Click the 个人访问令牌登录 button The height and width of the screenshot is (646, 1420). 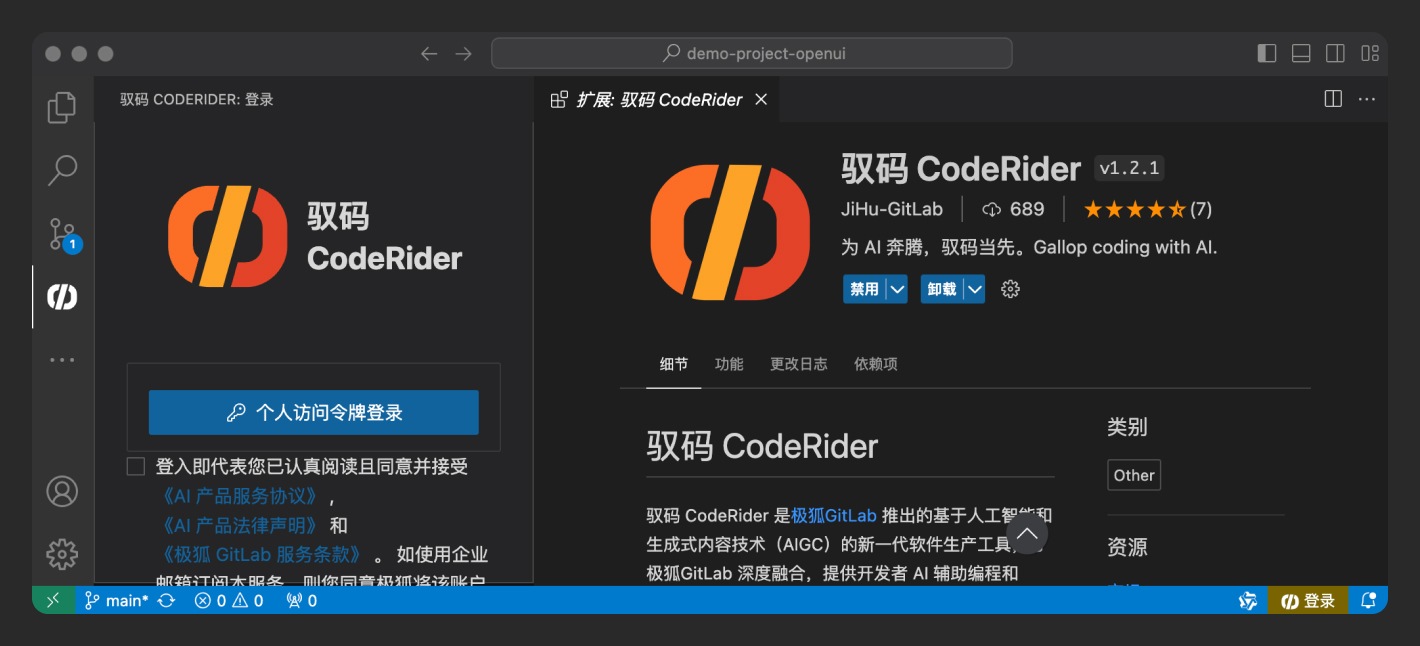click(313, 413)
